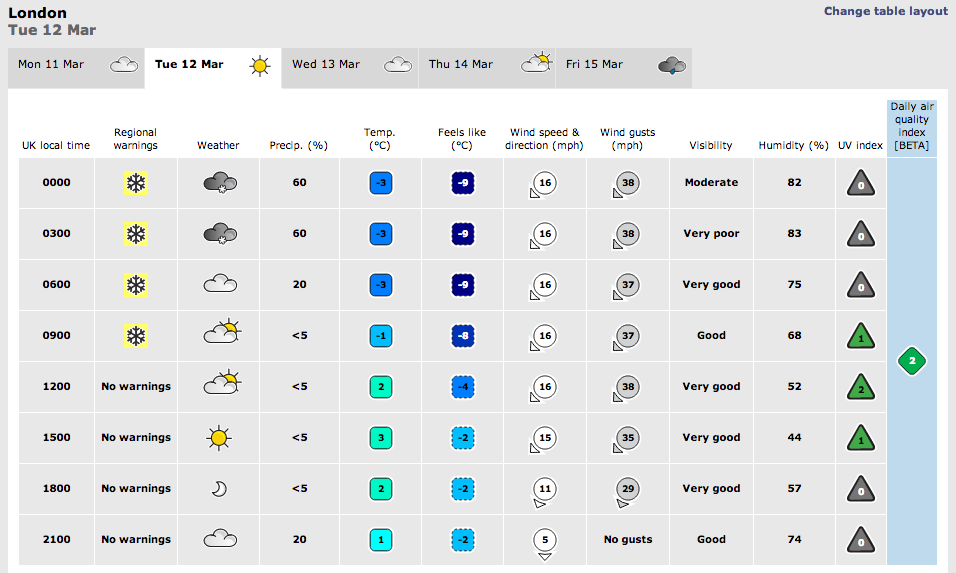The height and width of the screenshot is (573, 956).
Task: Click the green air quality index 2 diamond
Action: 911,361
